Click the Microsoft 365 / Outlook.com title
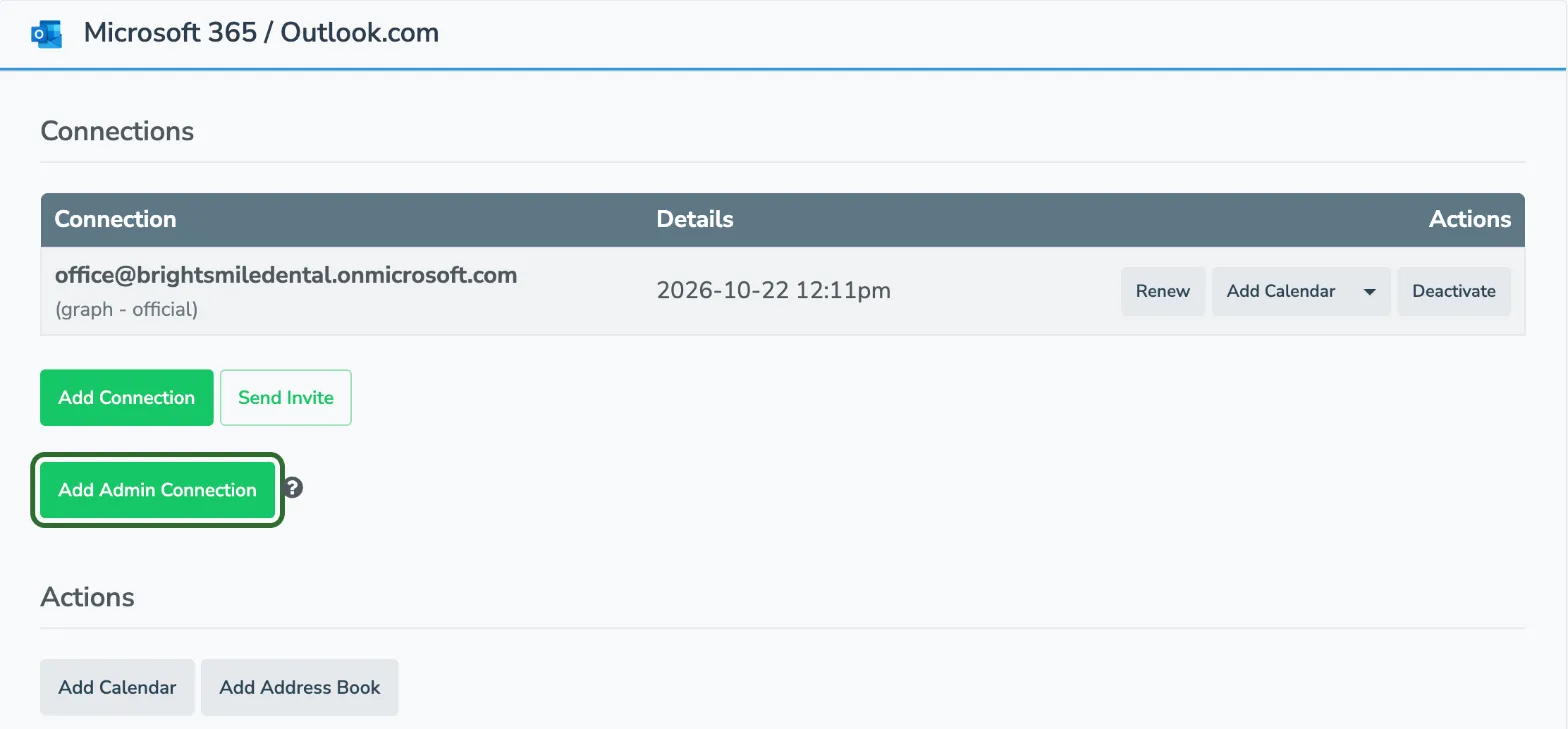Screen dimensions: 1568x729 point(261,33)
